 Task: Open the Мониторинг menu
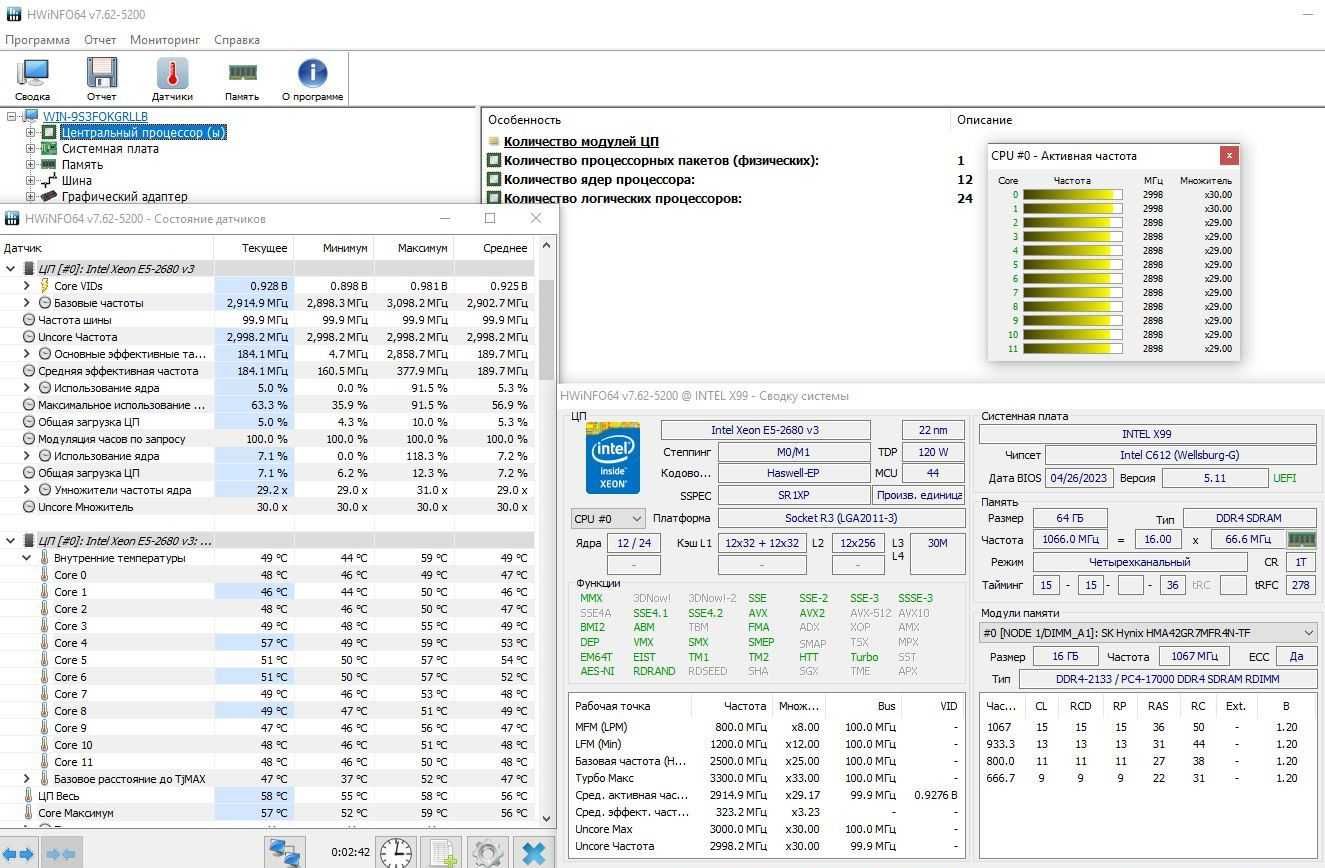point(165,40)
